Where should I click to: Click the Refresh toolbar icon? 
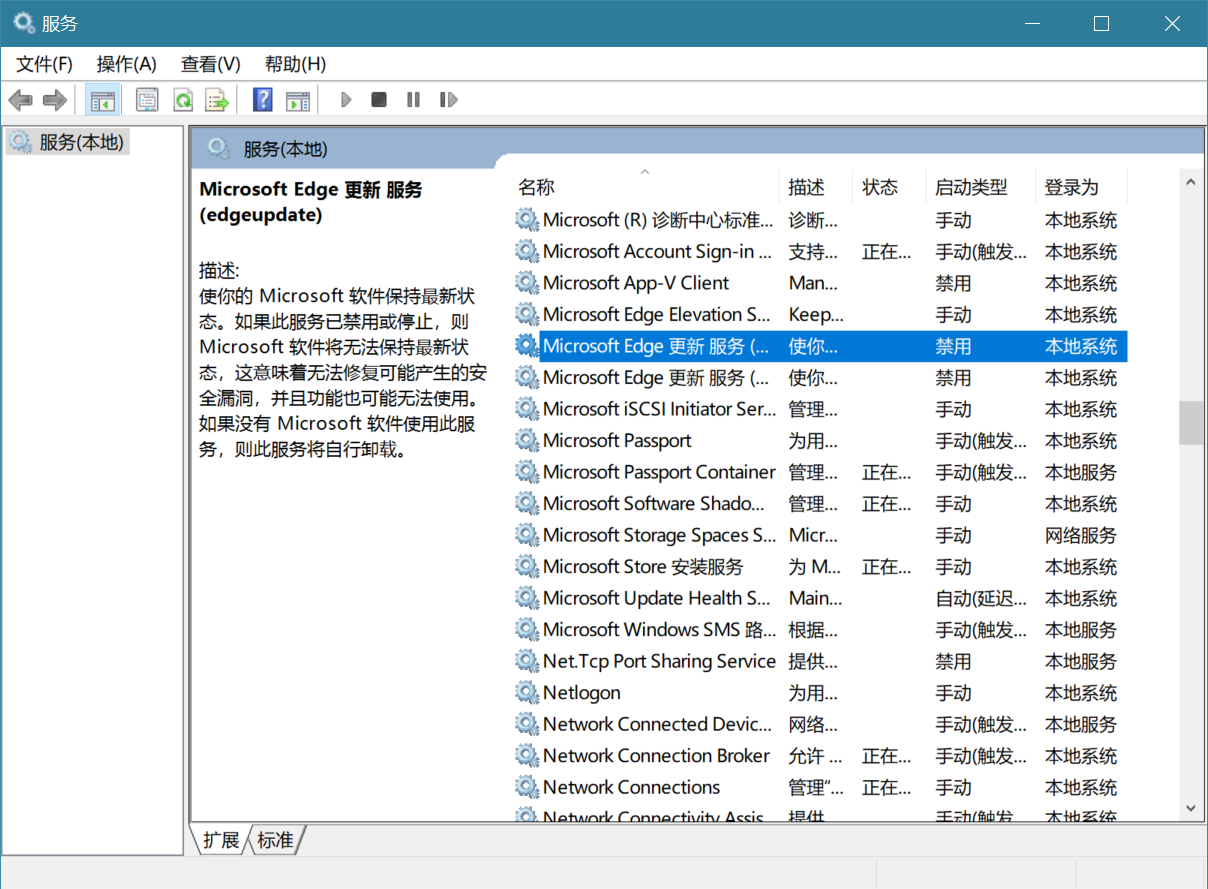182,100
